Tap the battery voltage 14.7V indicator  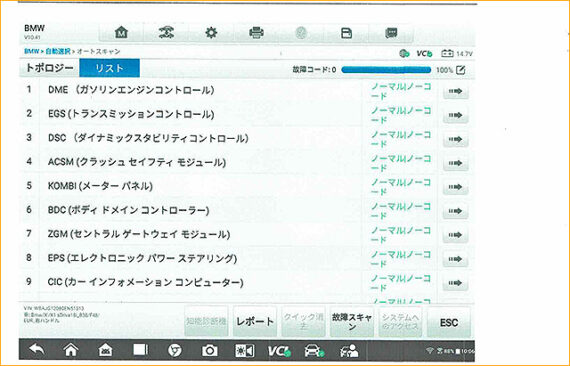click(x=457, y=53)
